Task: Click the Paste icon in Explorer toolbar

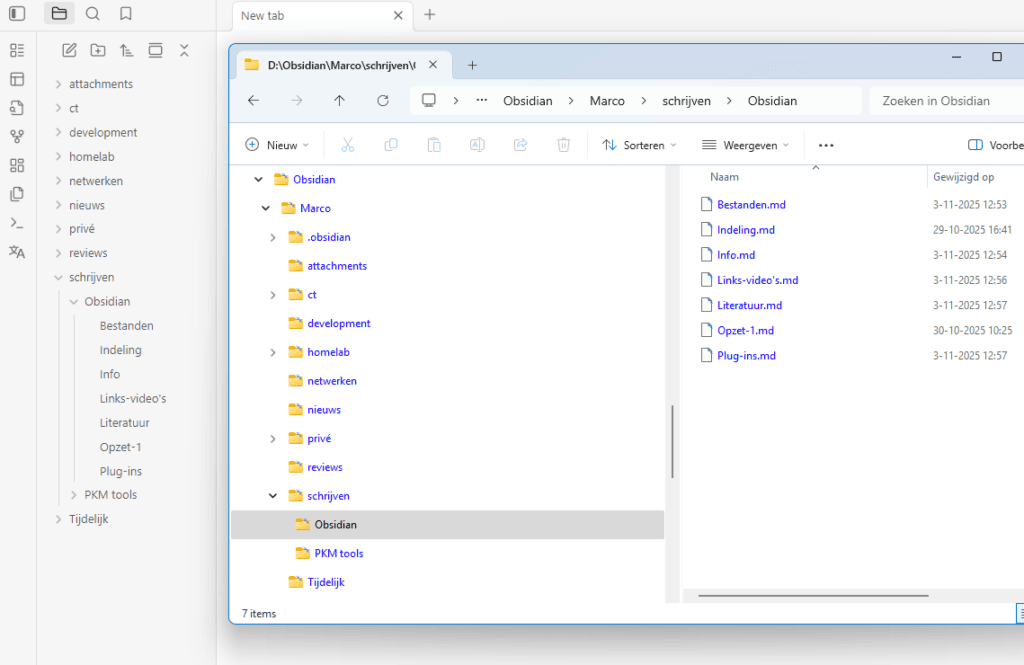Action: click(434, 145)
